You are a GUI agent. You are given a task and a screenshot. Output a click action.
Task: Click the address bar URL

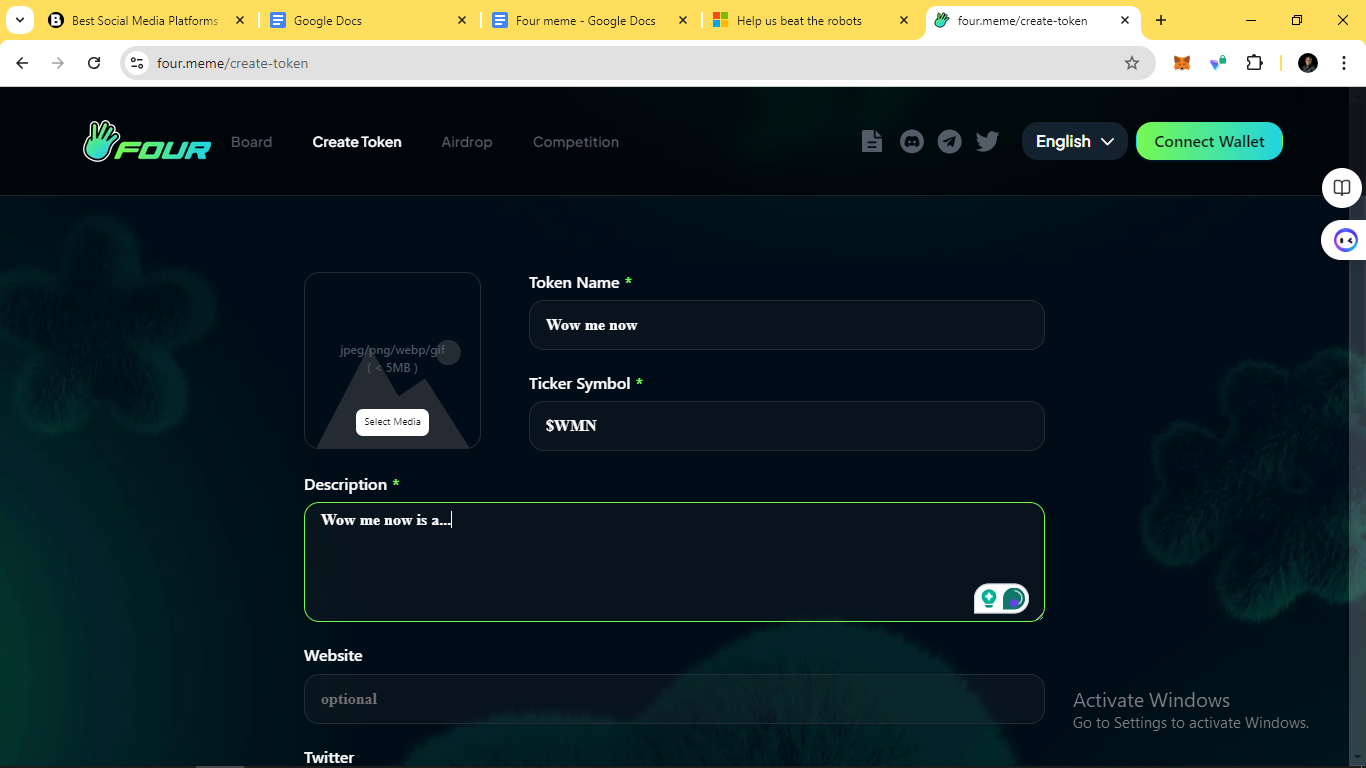click(233, 63)
